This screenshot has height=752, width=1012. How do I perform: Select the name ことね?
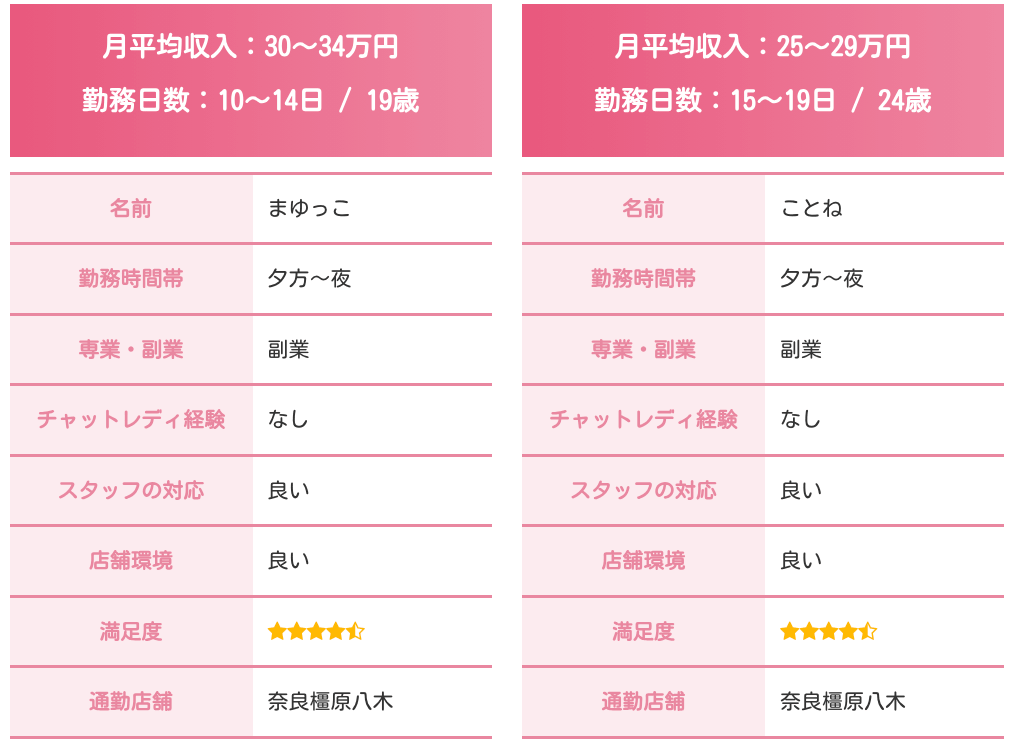click(x=811, y=209)
